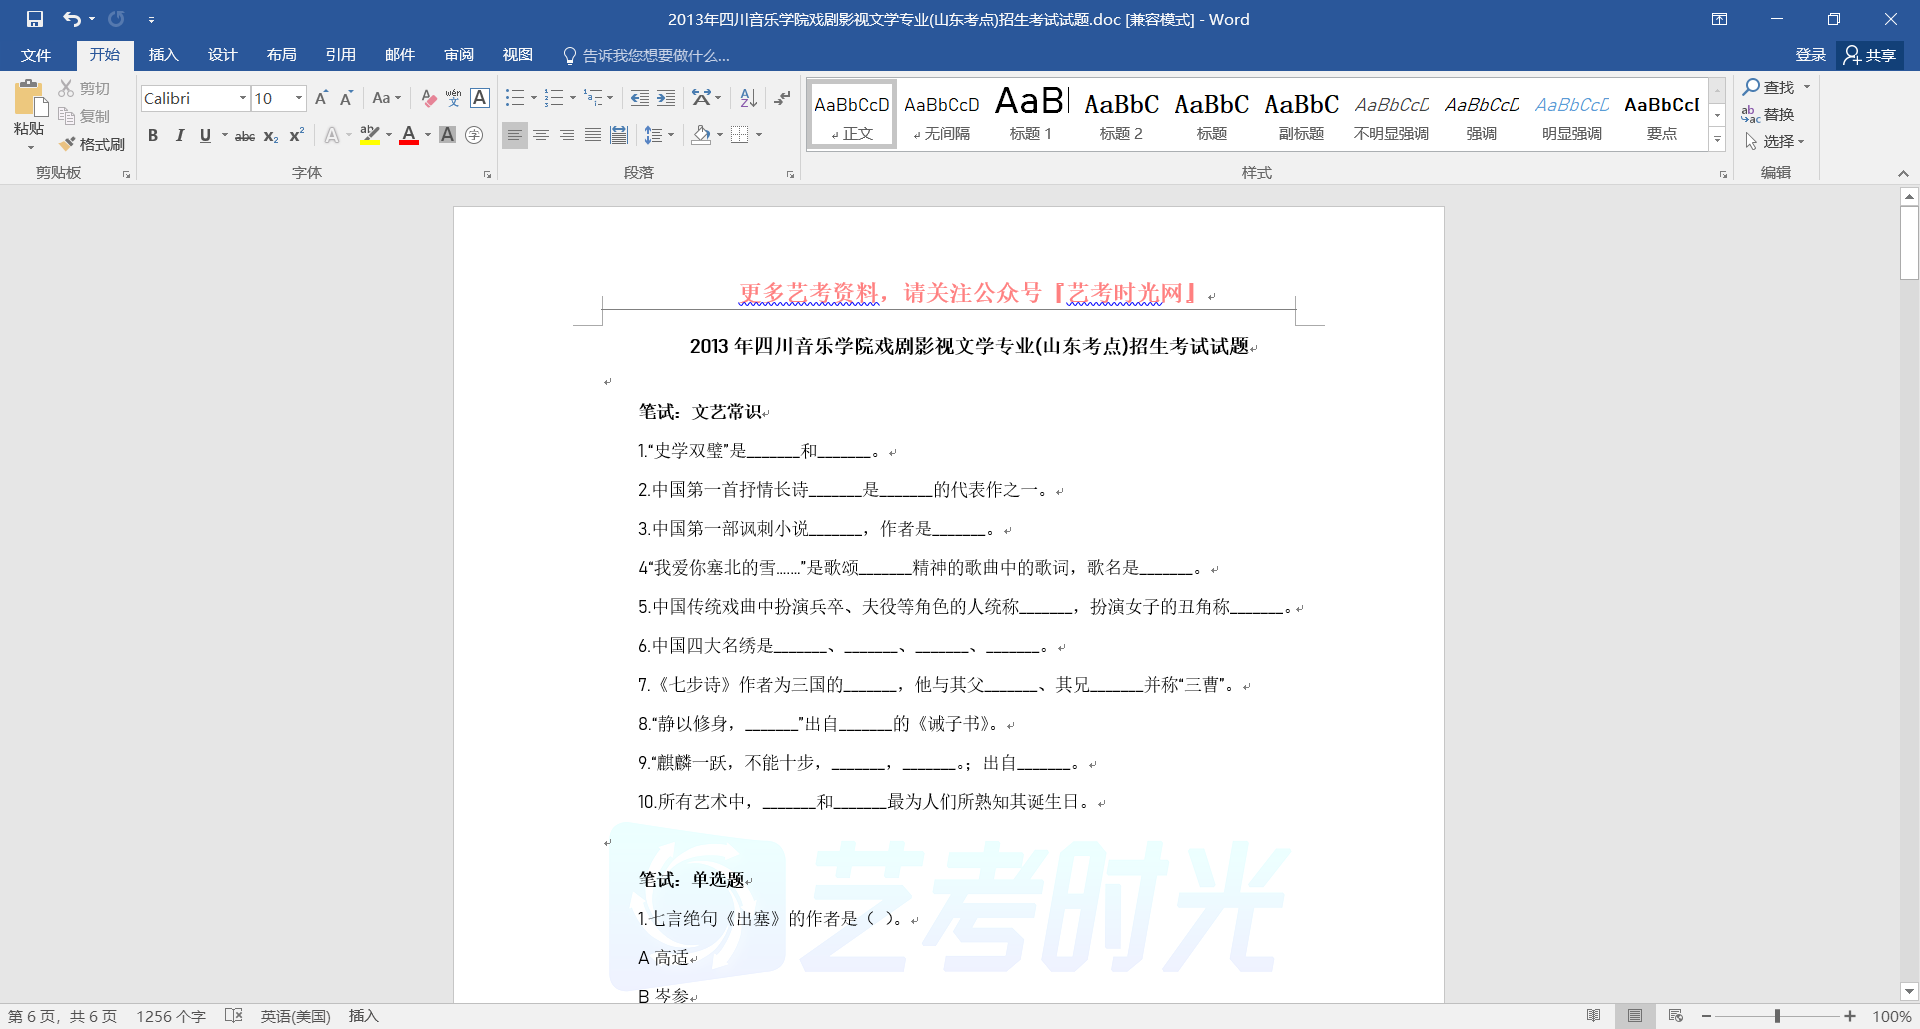Open the font size dropdown

pos(298,98)
